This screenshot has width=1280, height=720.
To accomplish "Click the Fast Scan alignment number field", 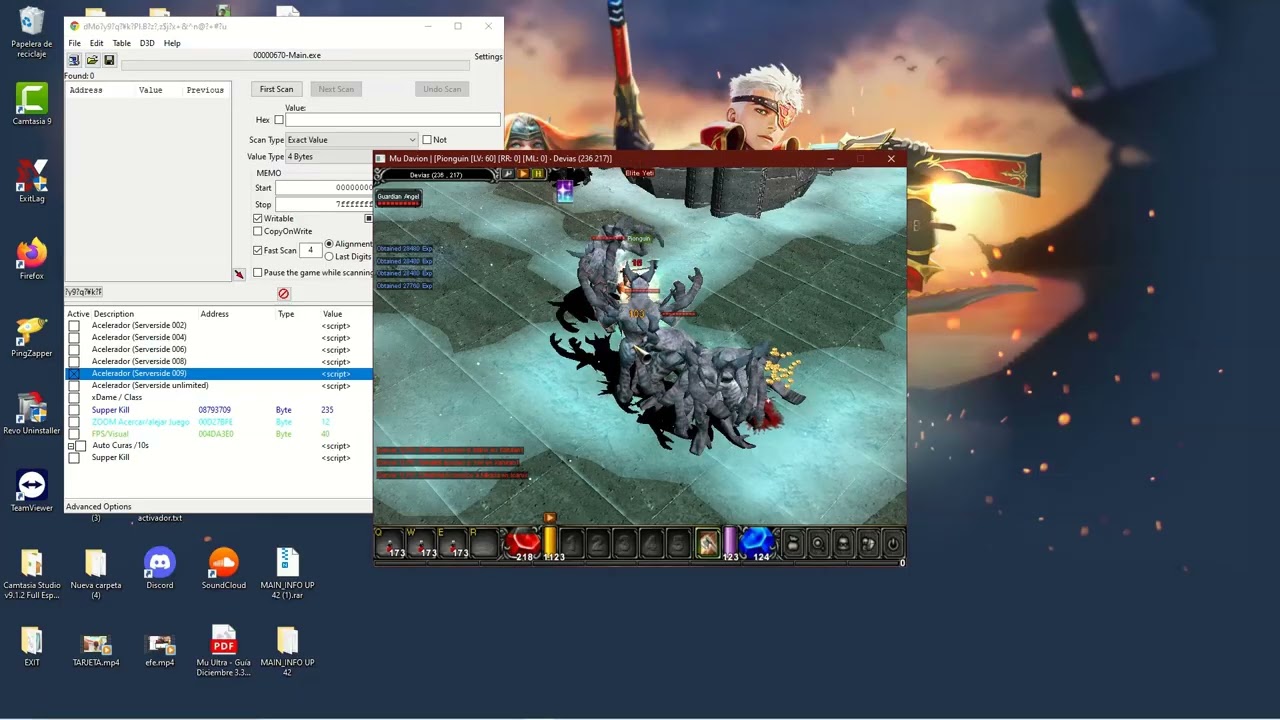I will coord(310,251).
